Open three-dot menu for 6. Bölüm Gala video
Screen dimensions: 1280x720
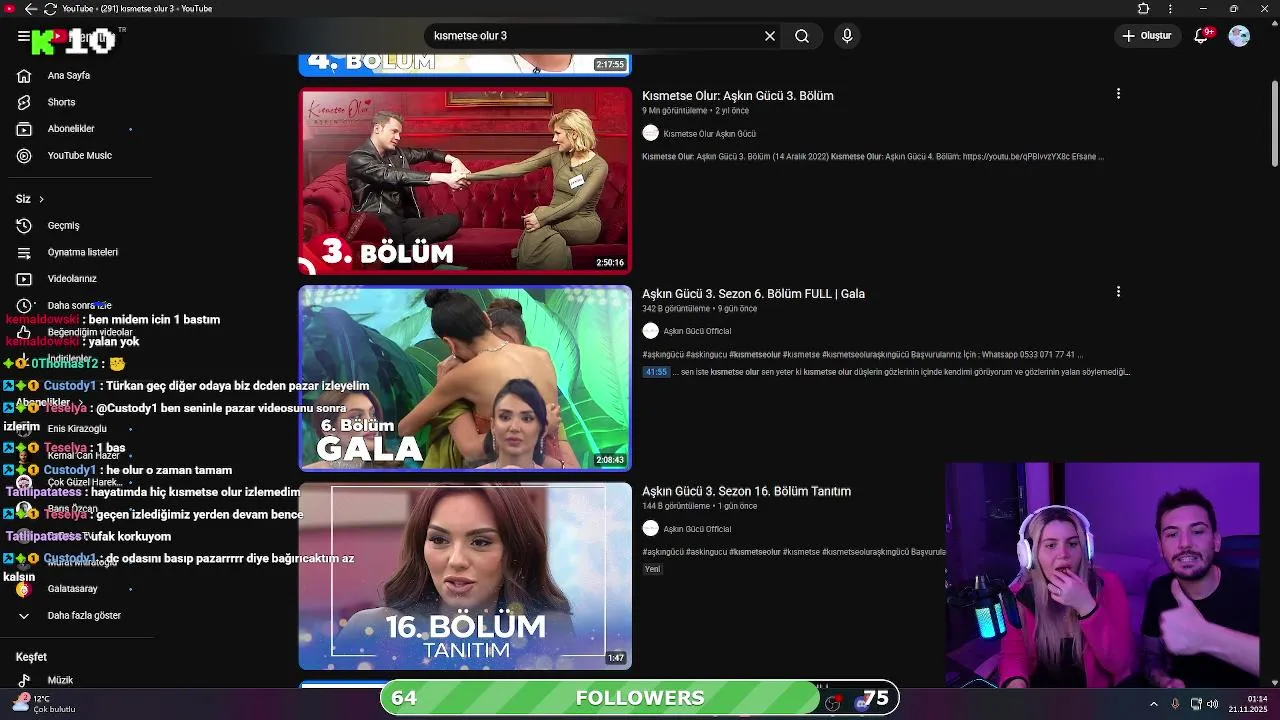[x=1118, y=292]
